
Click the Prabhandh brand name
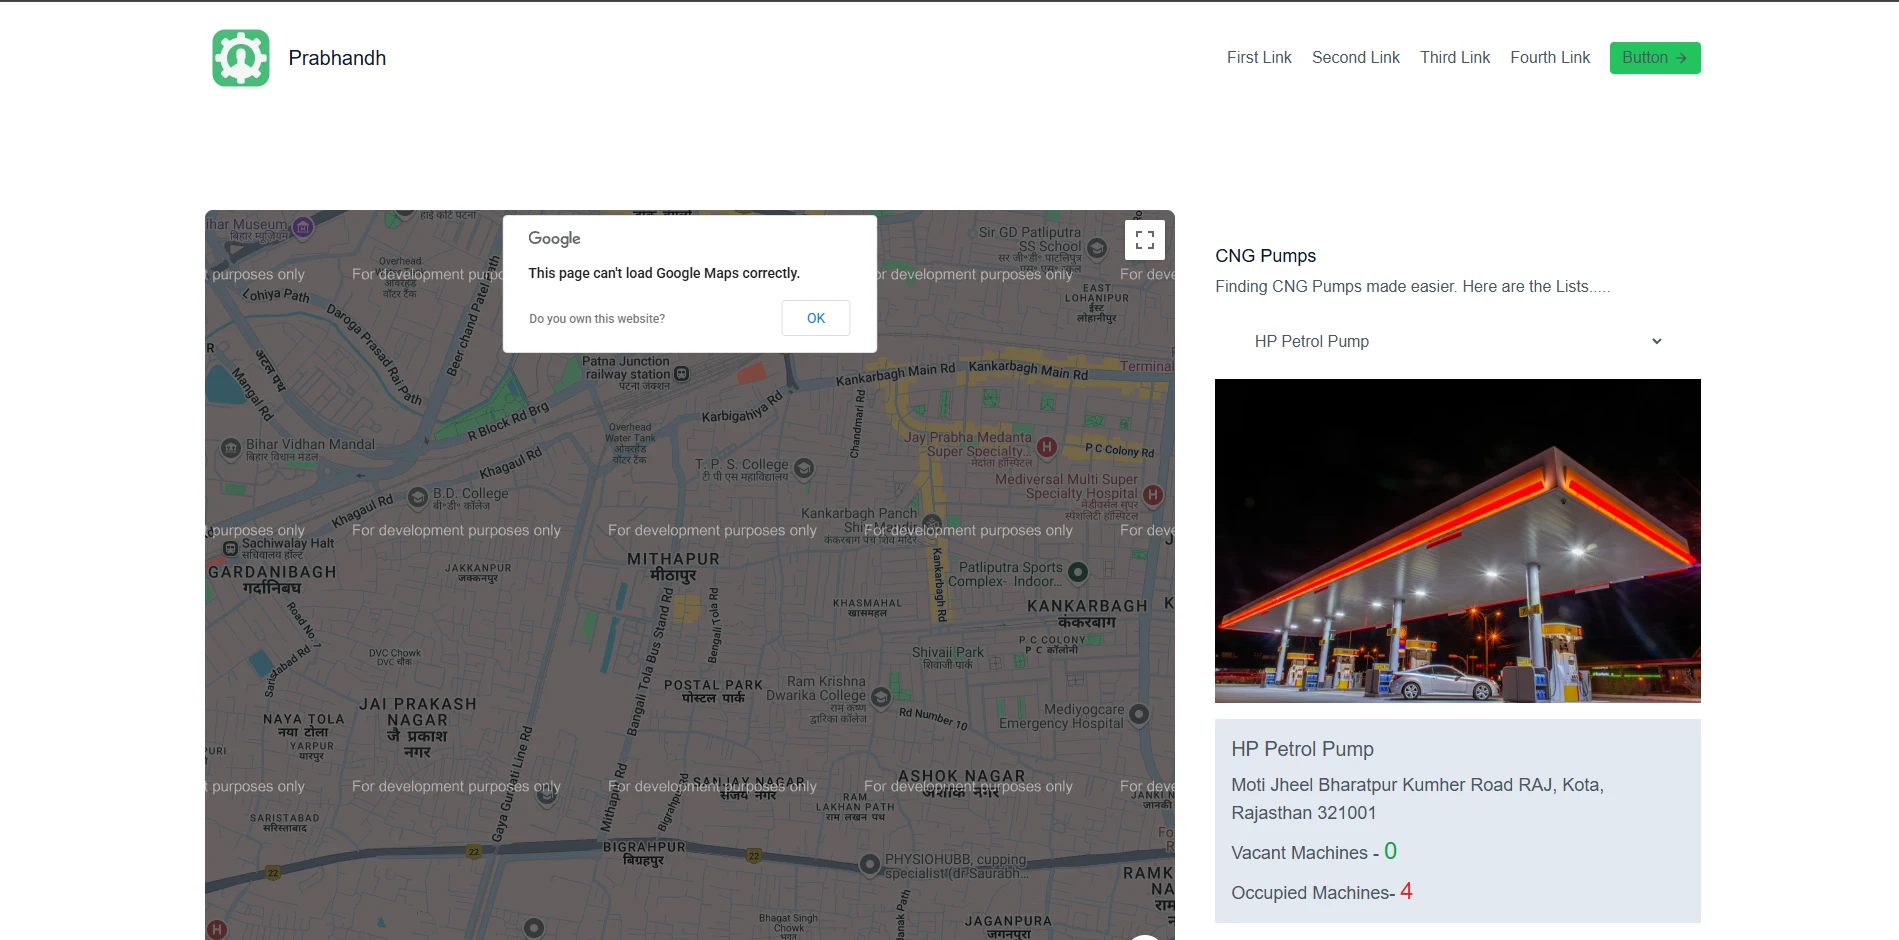tap(337, 58)
